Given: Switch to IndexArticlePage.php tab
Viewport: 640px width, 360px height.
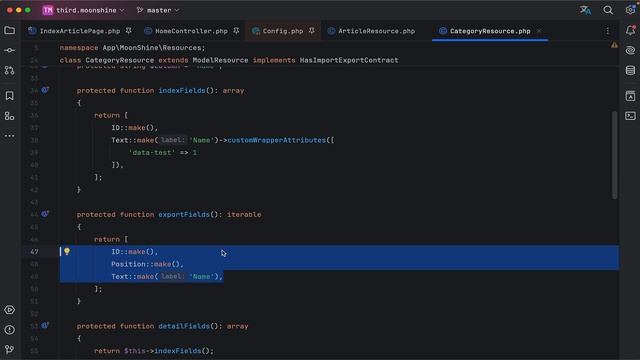Looking at the screenshot, I should click(x=80, y=31).
